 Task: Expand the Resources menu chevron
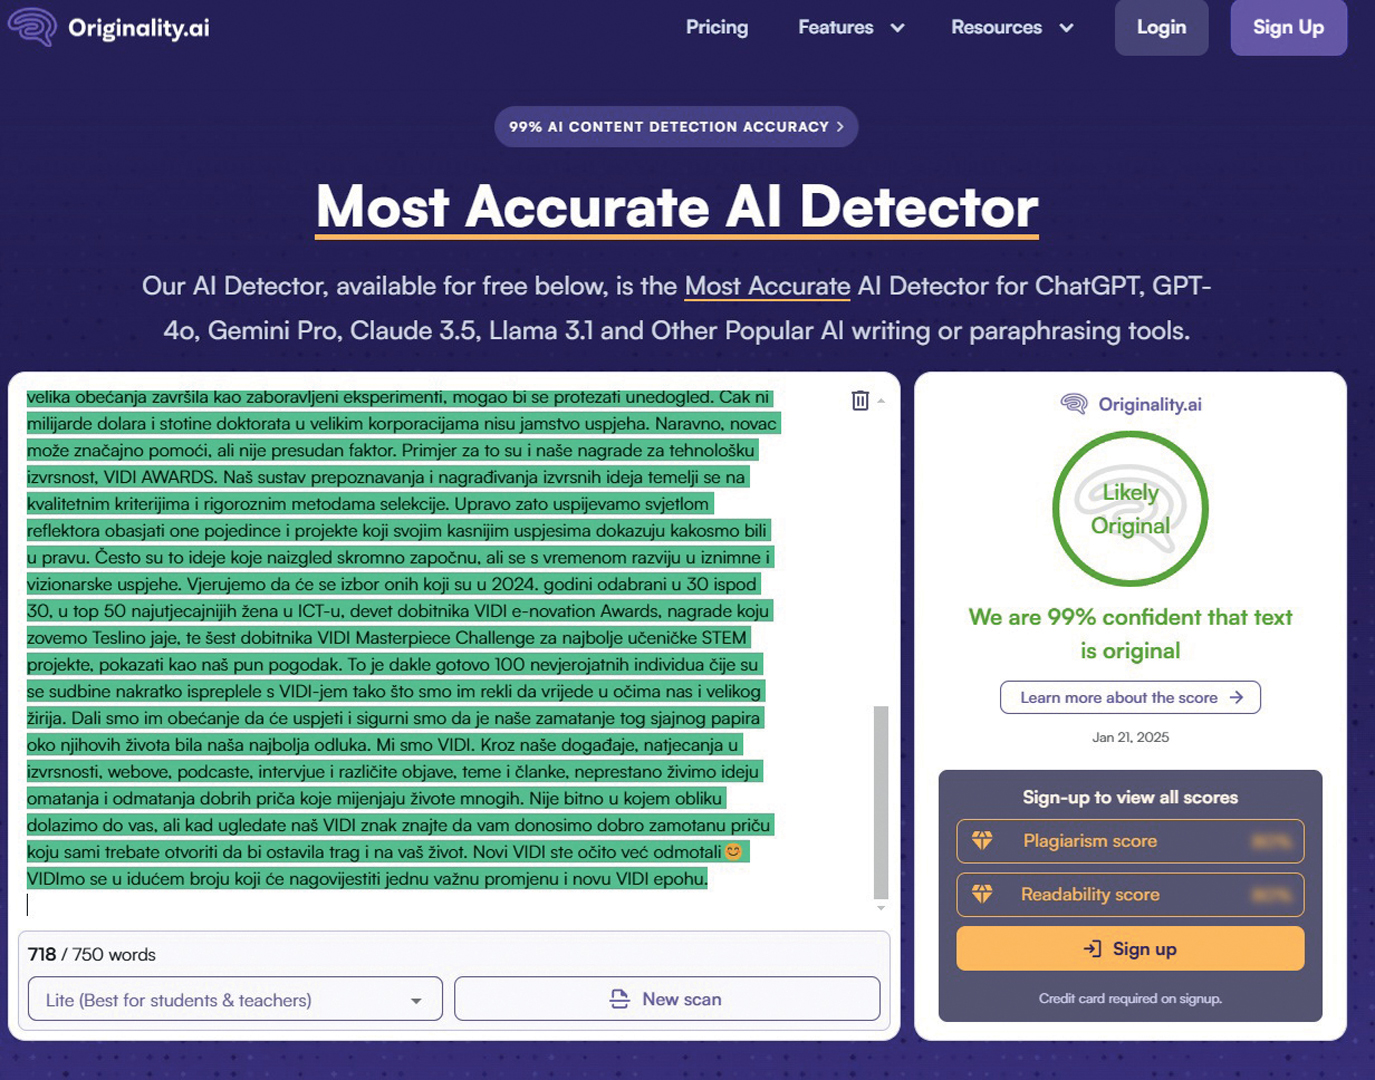tap(1066, 28)
